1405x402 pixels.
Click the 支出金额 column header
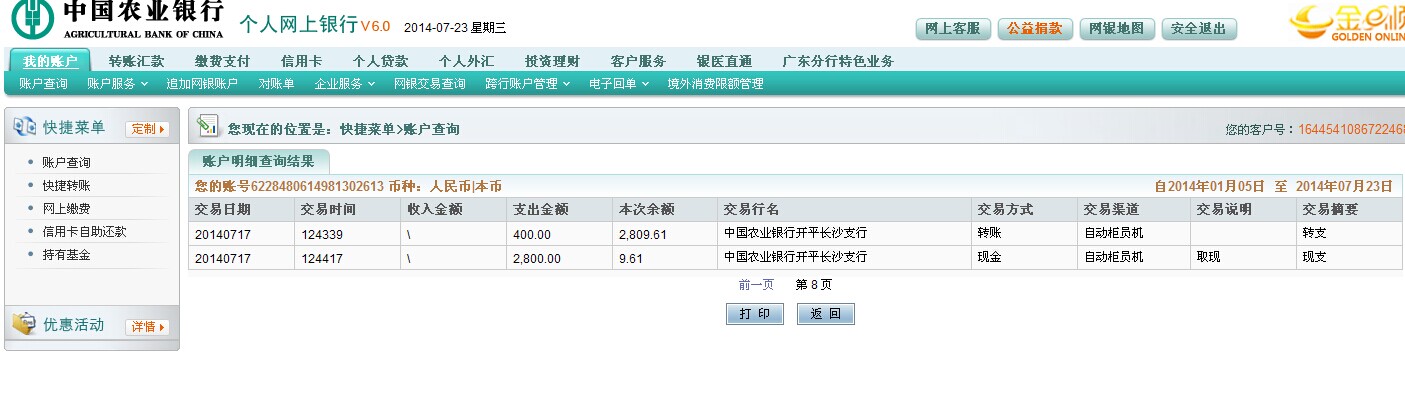[x=559, y=210]
